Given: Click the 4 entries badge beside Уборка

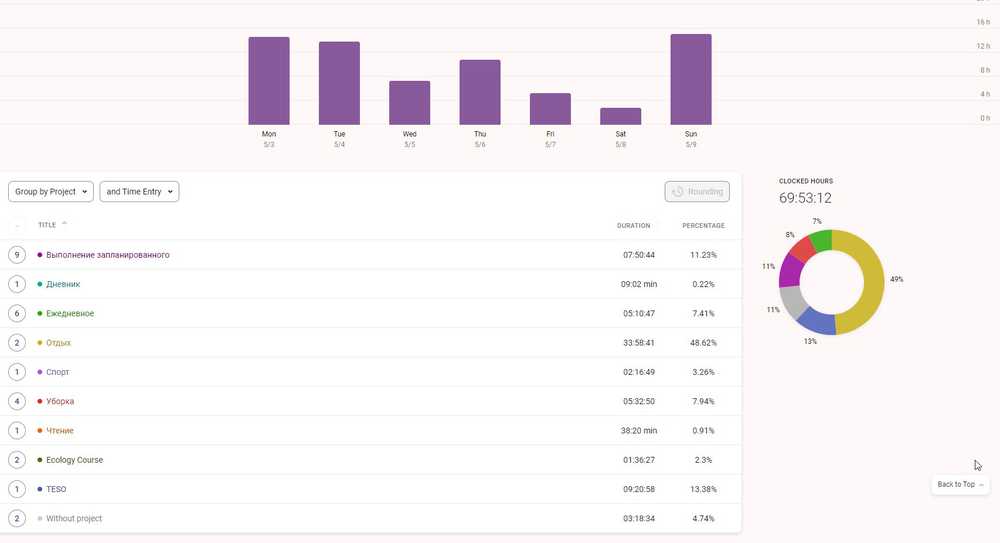Looking at the screenshot, I should (x=16, y=401).
